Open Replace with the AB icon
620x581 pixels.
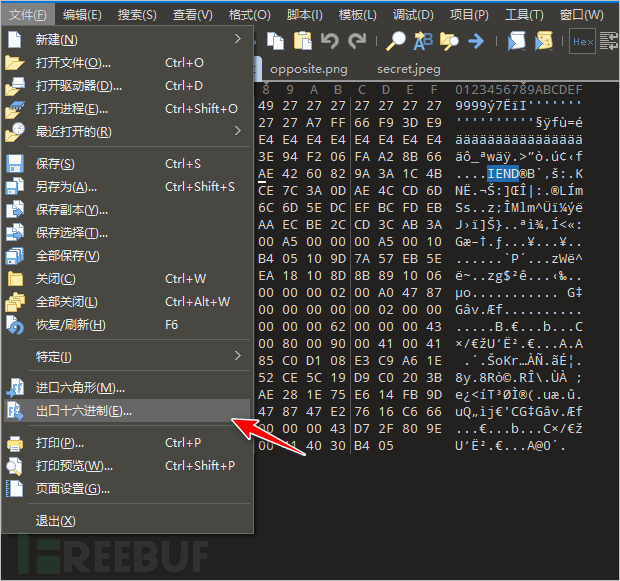click(423, 41)
